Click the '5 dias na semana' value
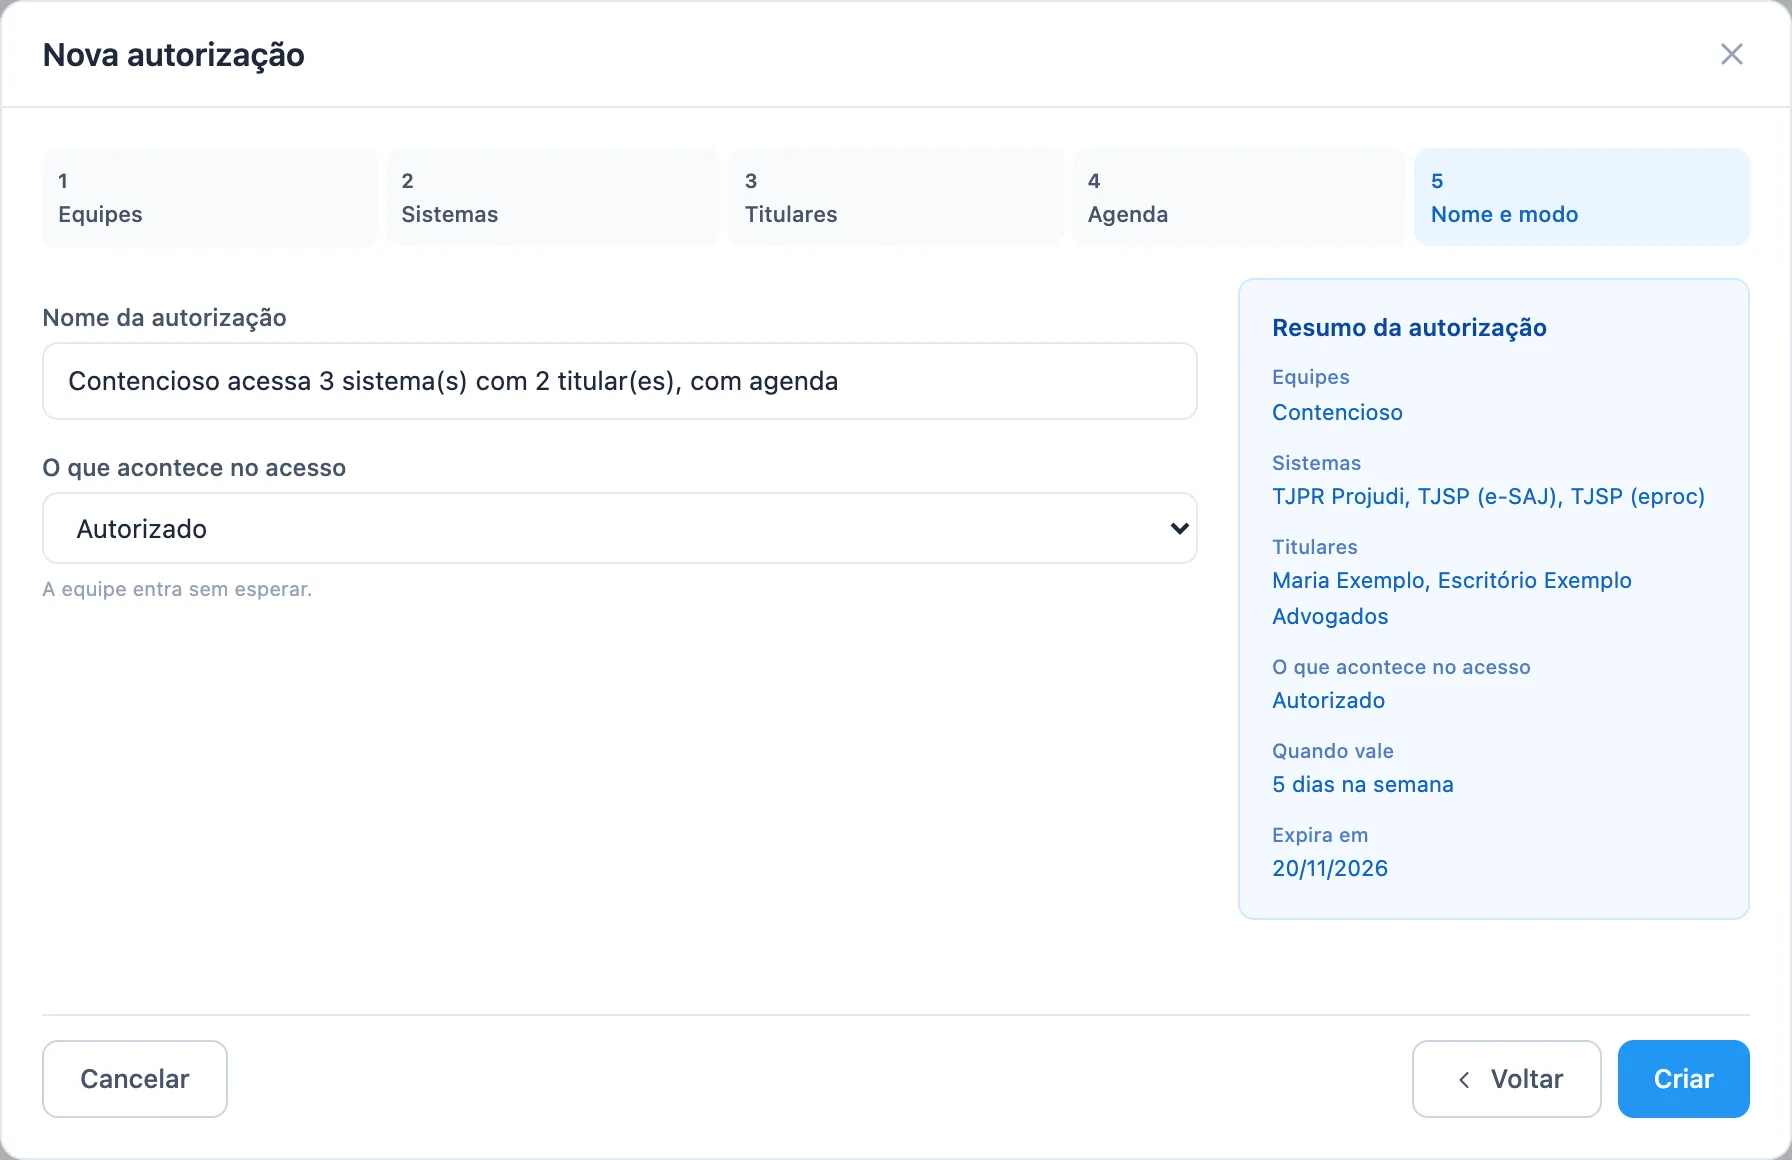The width and height of the screenshot is (1792, 1160). tap(1362, 784)
